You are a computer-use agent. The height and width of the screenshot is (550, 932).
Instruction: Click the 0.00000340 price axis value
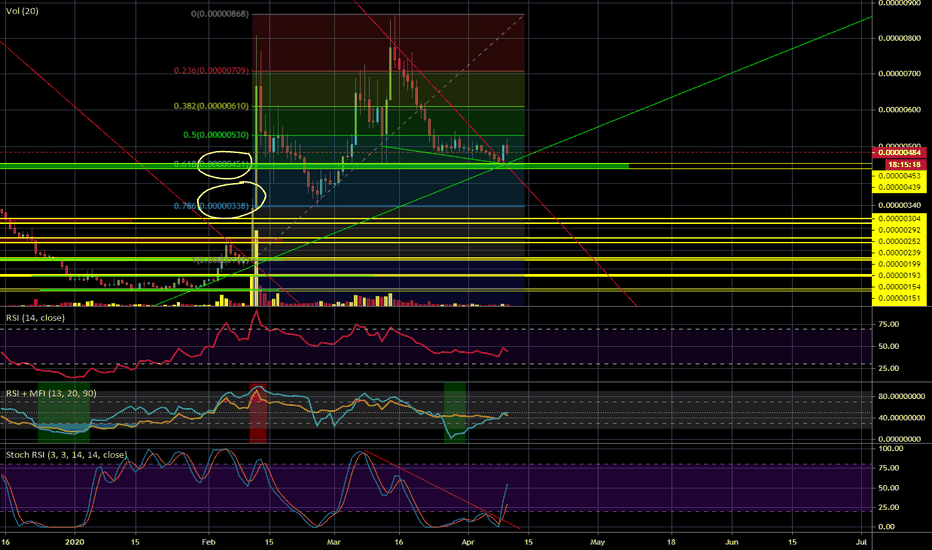[899, 206]
